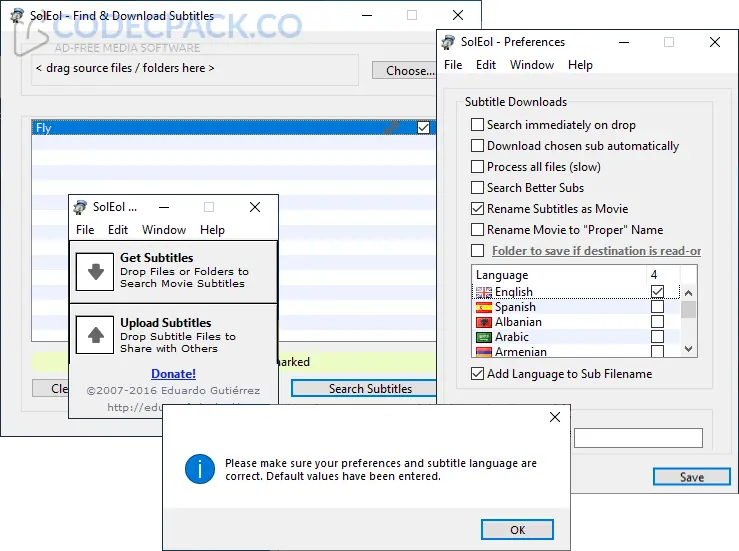Uncheck the English language checkbox
739x551 pixels.
tap(657, 292)
